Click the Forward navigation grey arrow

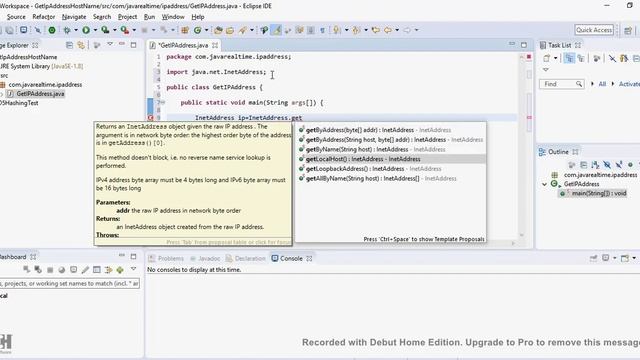pos(407,30)
